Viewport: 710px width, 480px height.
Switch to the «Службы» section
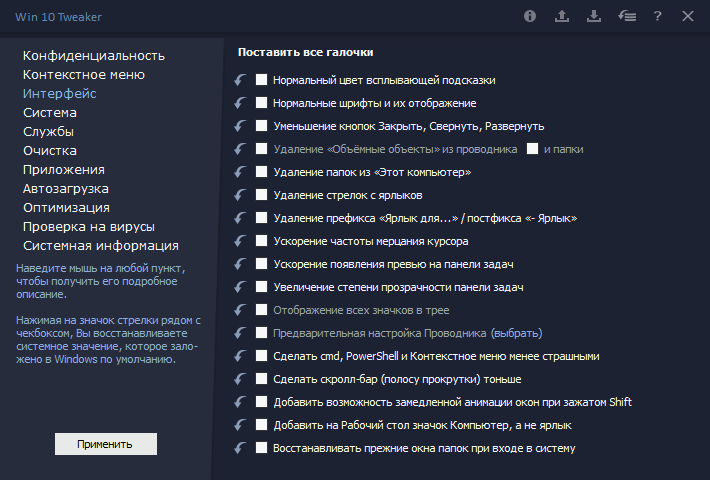click(x=48, y=131)
